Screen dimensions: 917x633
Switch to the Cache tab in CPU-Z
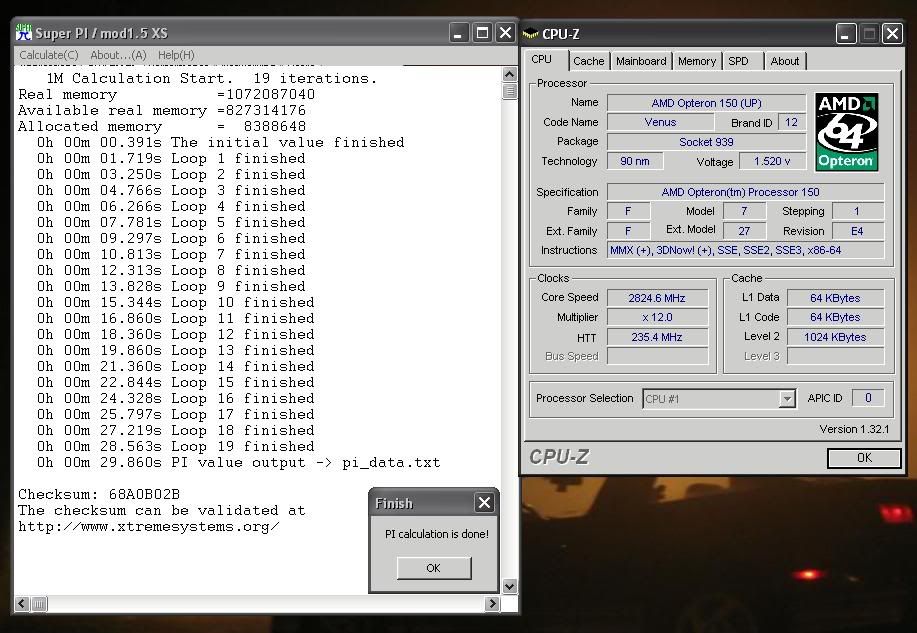click(x=588, y=61)
